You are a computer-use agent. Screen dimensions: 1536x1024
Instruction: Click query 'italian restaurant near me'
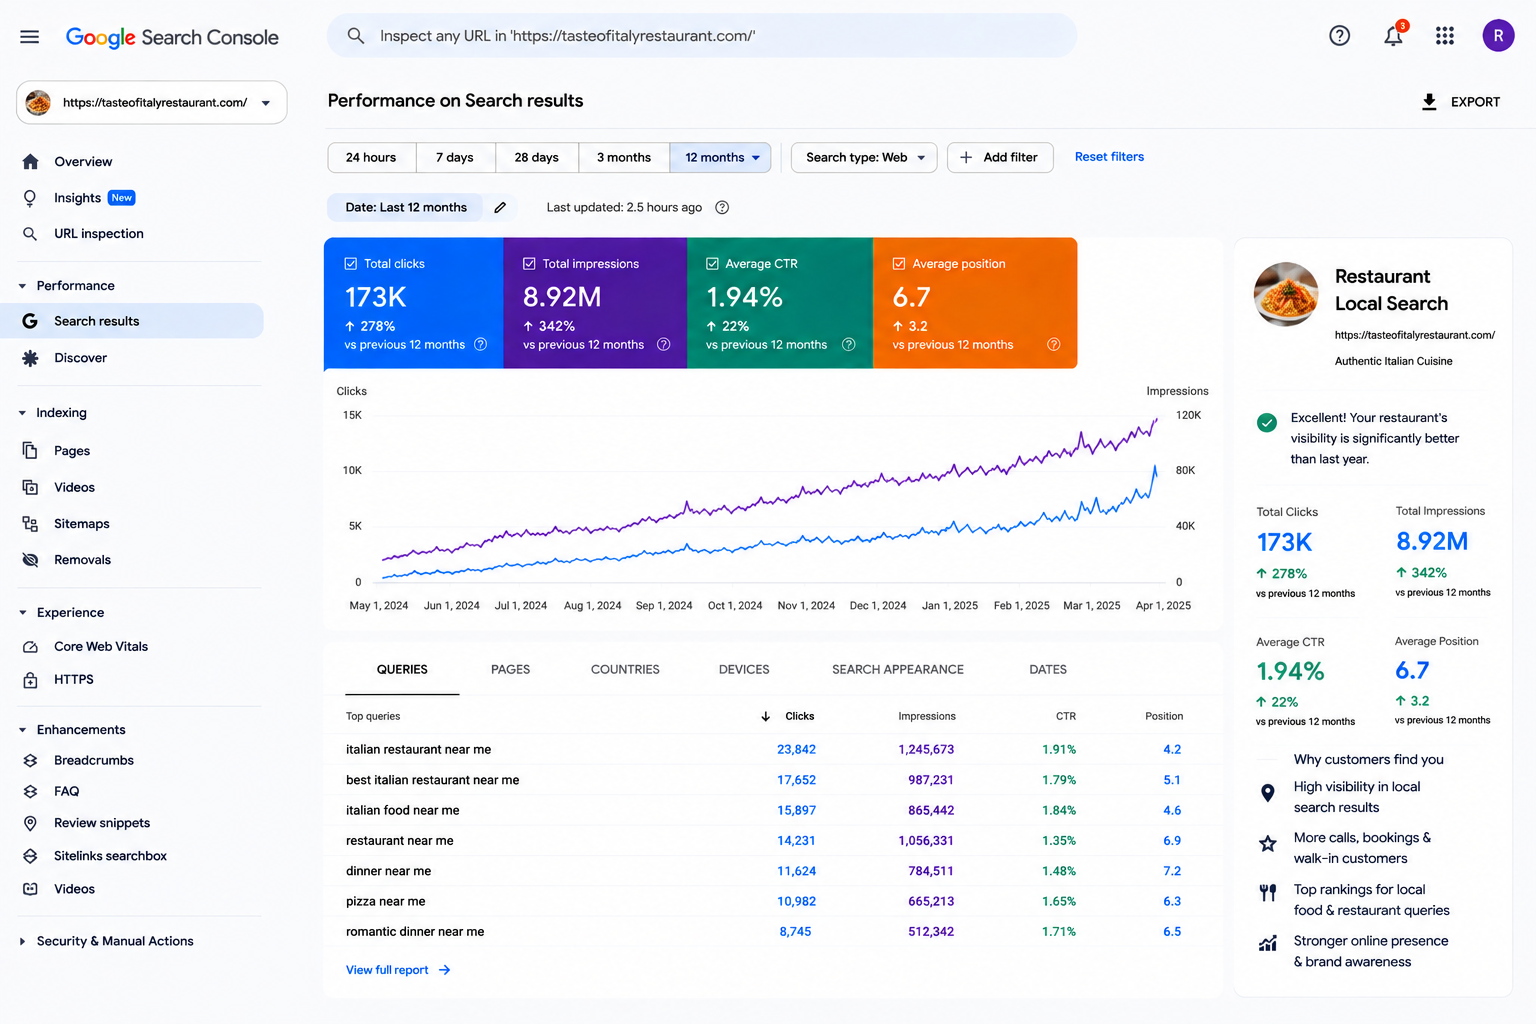(x=418, y=750)
